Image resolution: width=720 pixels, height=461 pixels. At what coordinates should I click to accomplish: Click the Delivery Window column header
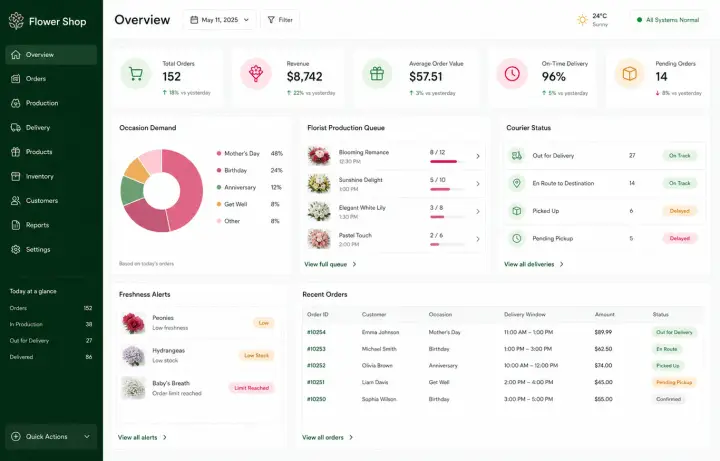click(524, 315)
